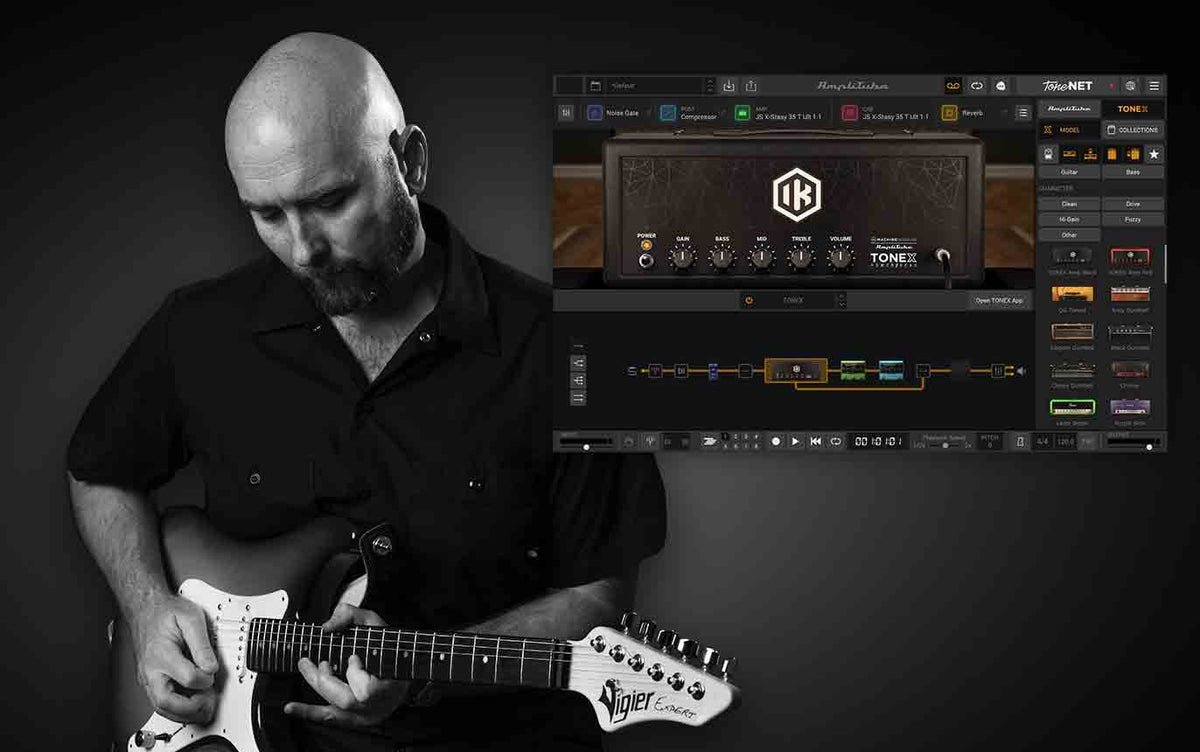The width and height of the screenshot is (1200, 752).
Task: Open the preset name field dropdown
Action: pyautogui.click(x=655, y=86)
